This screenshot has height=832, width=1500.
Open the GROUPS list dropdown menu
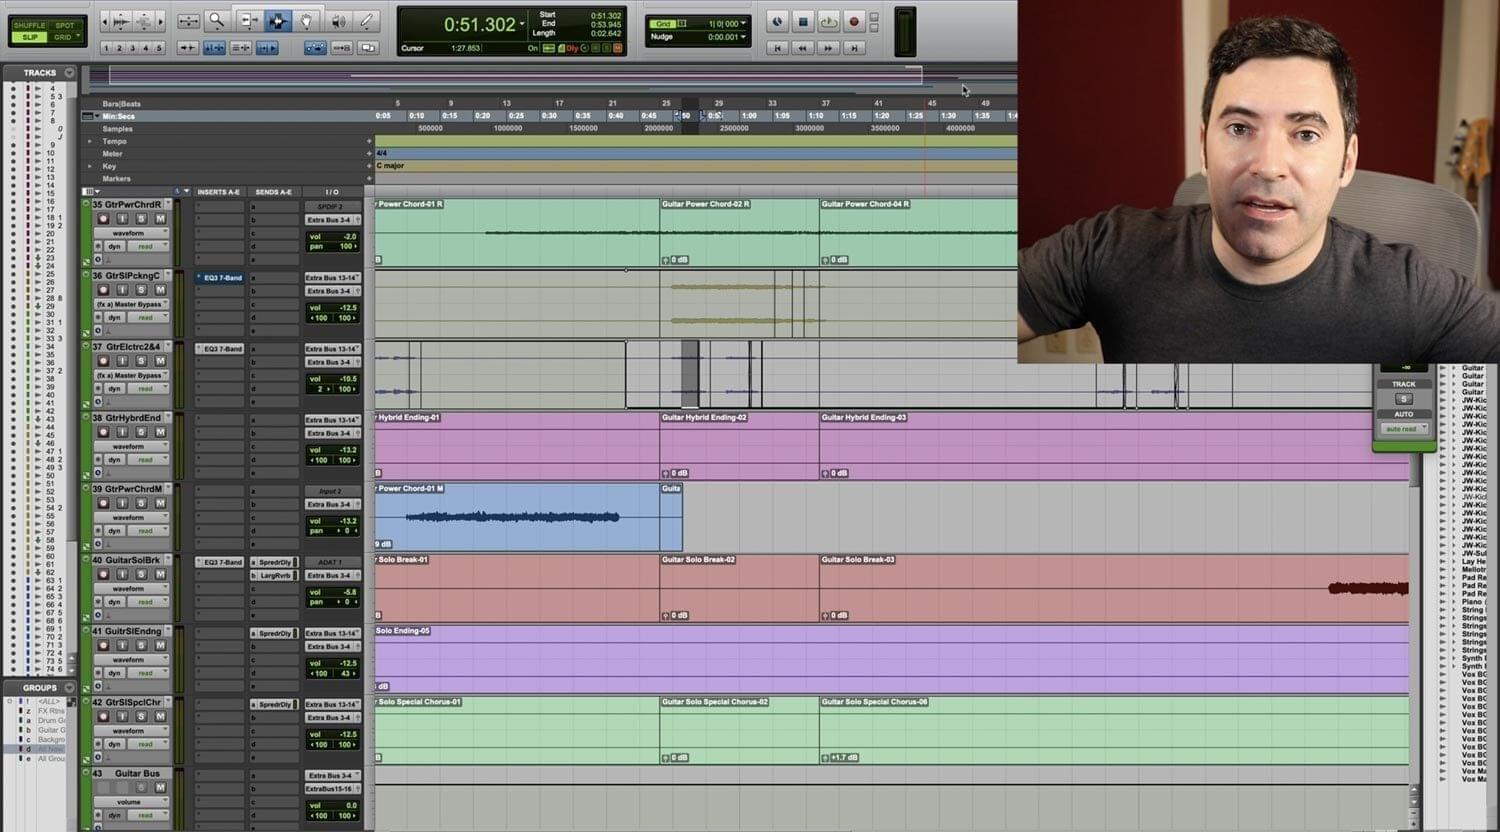(x=69, y=687)
